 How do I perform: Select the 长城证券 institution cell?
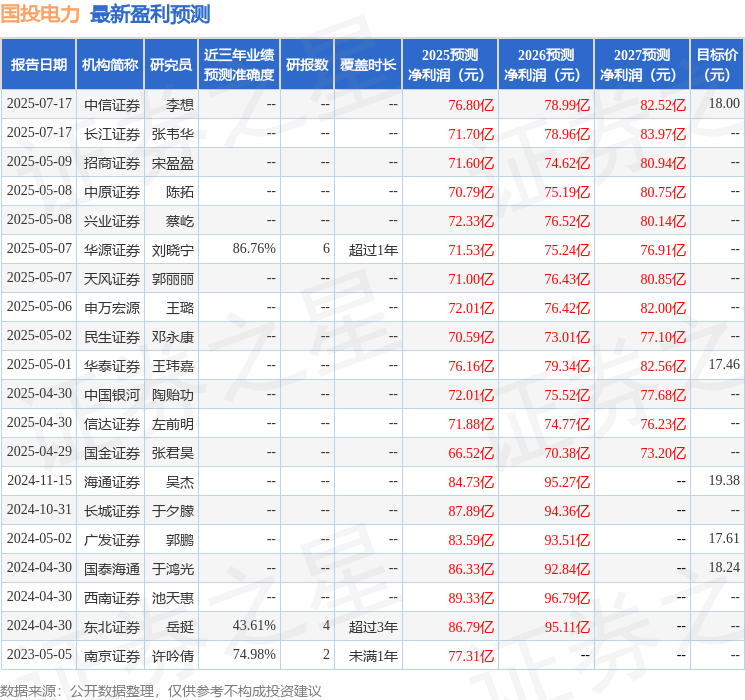tap(112, 510)
